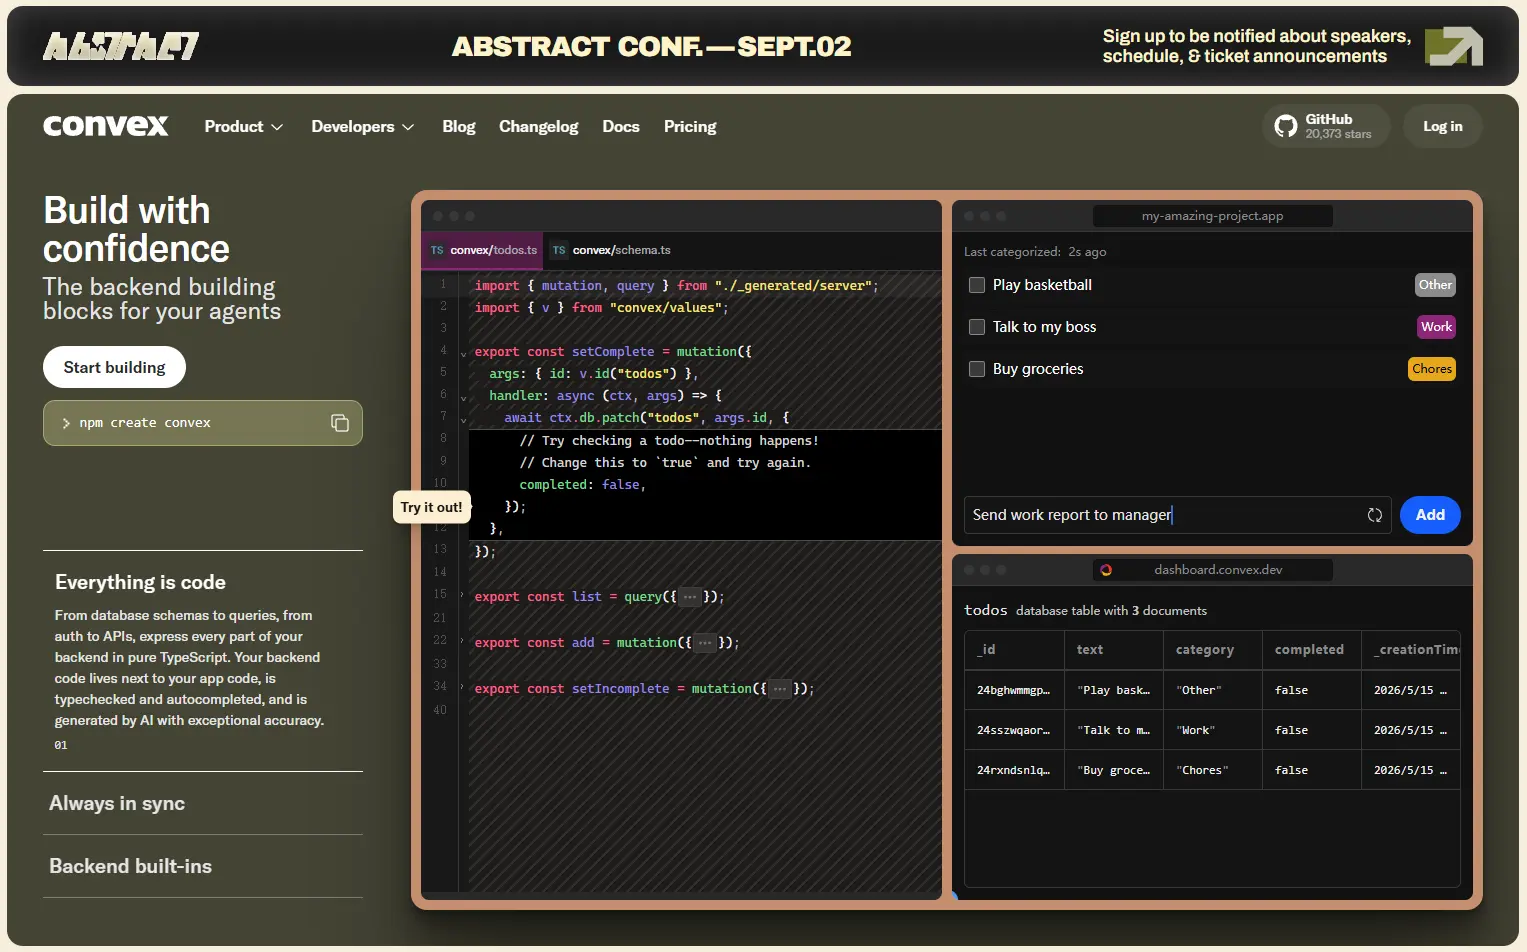Copy the npm create convex command
Screen dimensions: 1527x952
click(340, 423)
